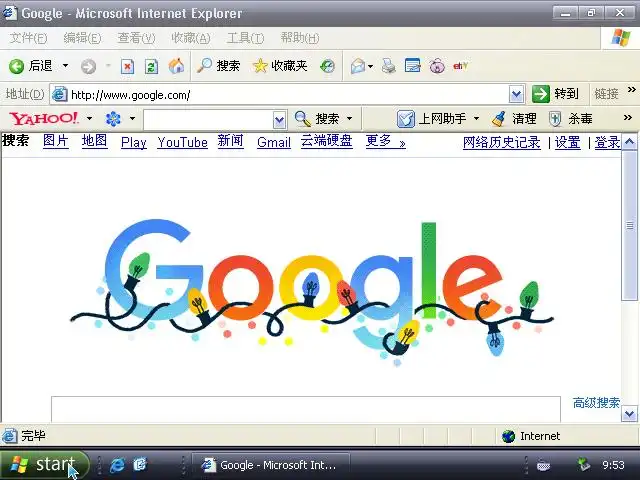Screen dimensions: 640x480
Task: Refresh the page with the green arrows icon
Action: pos(151,66)
